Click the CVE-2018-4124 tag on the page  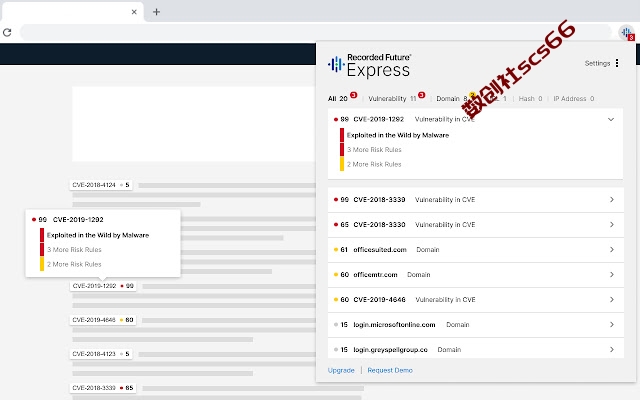(102, 185)
